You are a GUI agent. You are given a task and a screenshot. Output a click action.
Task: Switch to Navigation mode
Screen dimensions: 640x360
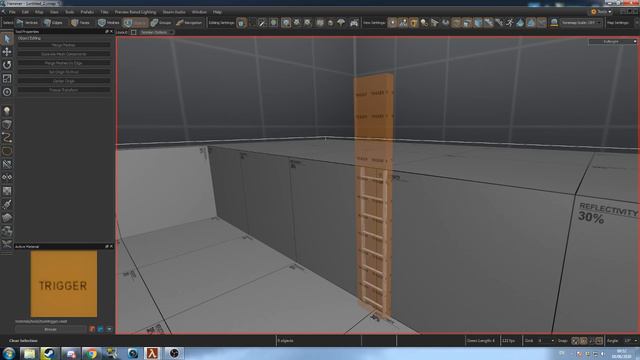(x=189, y=23)
